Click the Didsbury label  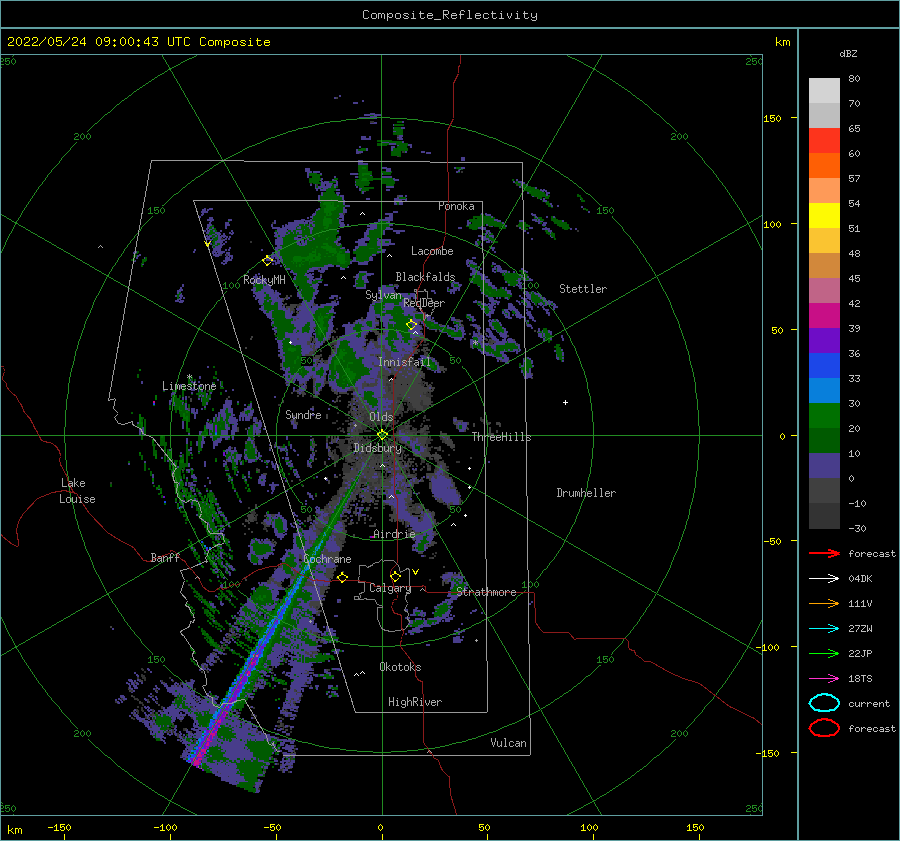[x=377, y=448]
